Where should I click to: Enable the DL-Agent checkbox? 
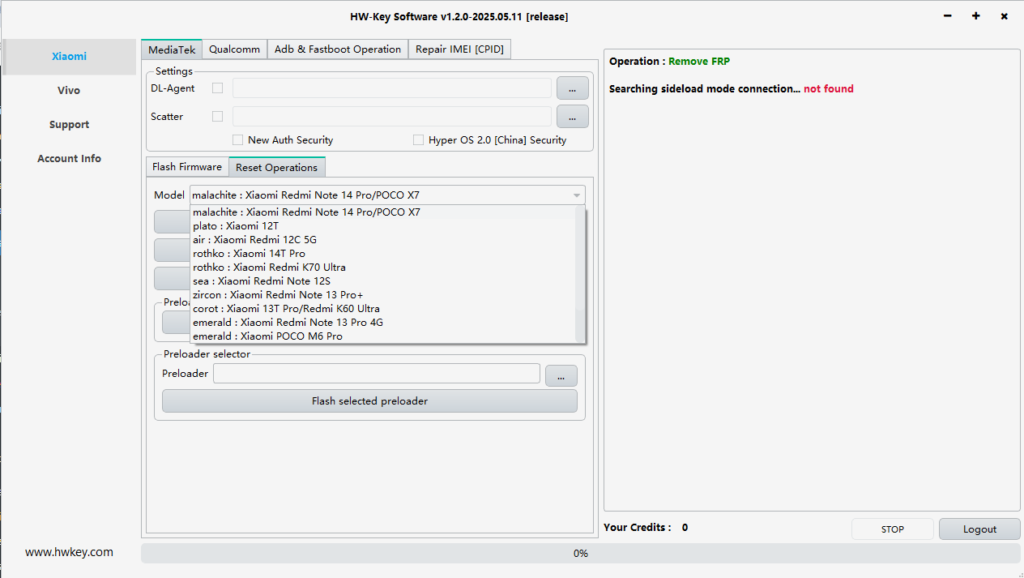[215, 88]
